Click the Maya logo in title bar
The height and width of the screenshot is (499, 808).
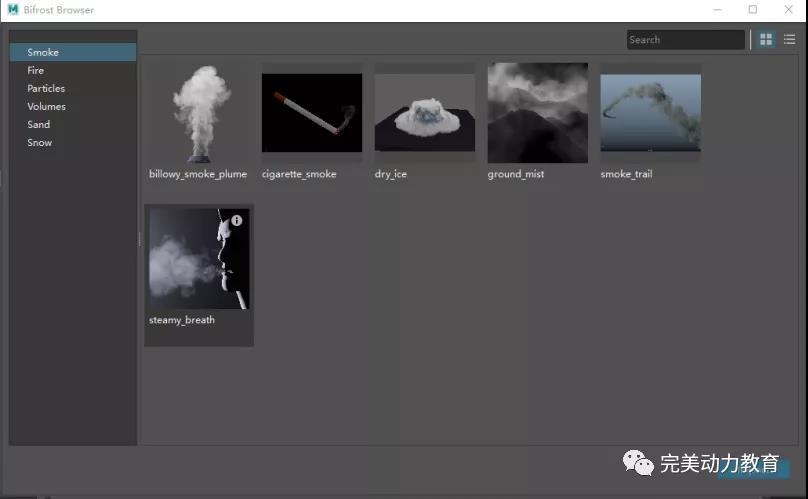(x=13, y=10)
